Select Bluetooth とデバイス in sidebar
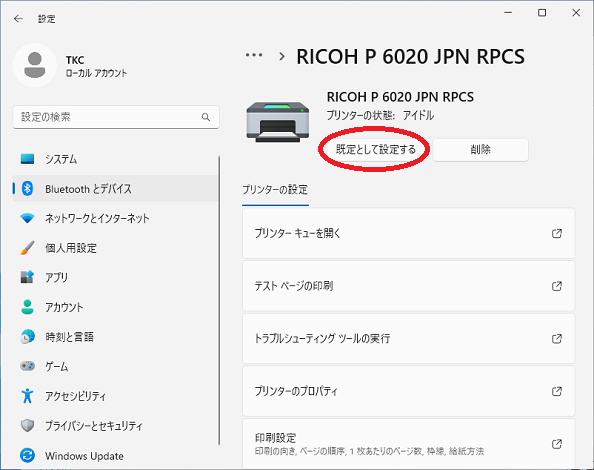594x470 pixels. click(115, 189)
